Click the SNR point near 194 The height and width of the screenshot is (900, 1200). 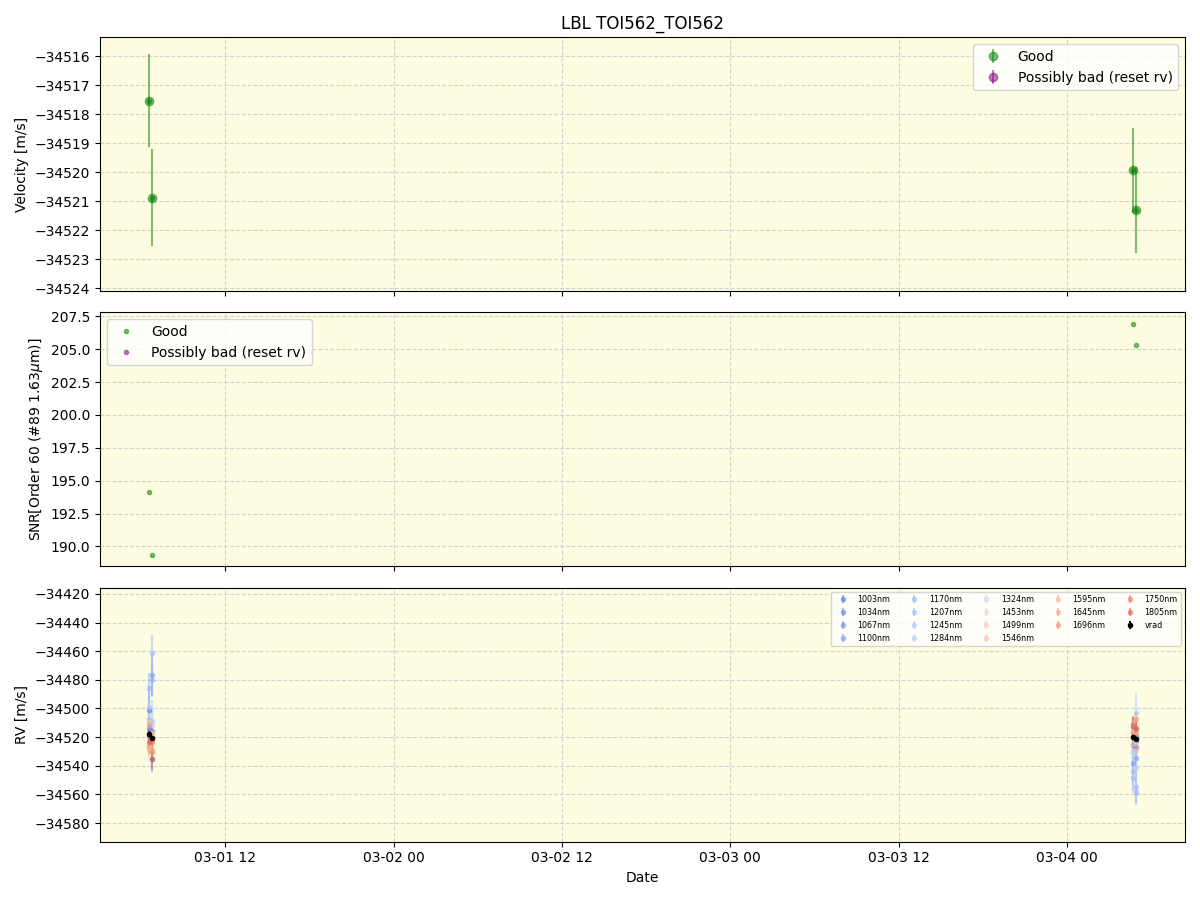(149, 492)
